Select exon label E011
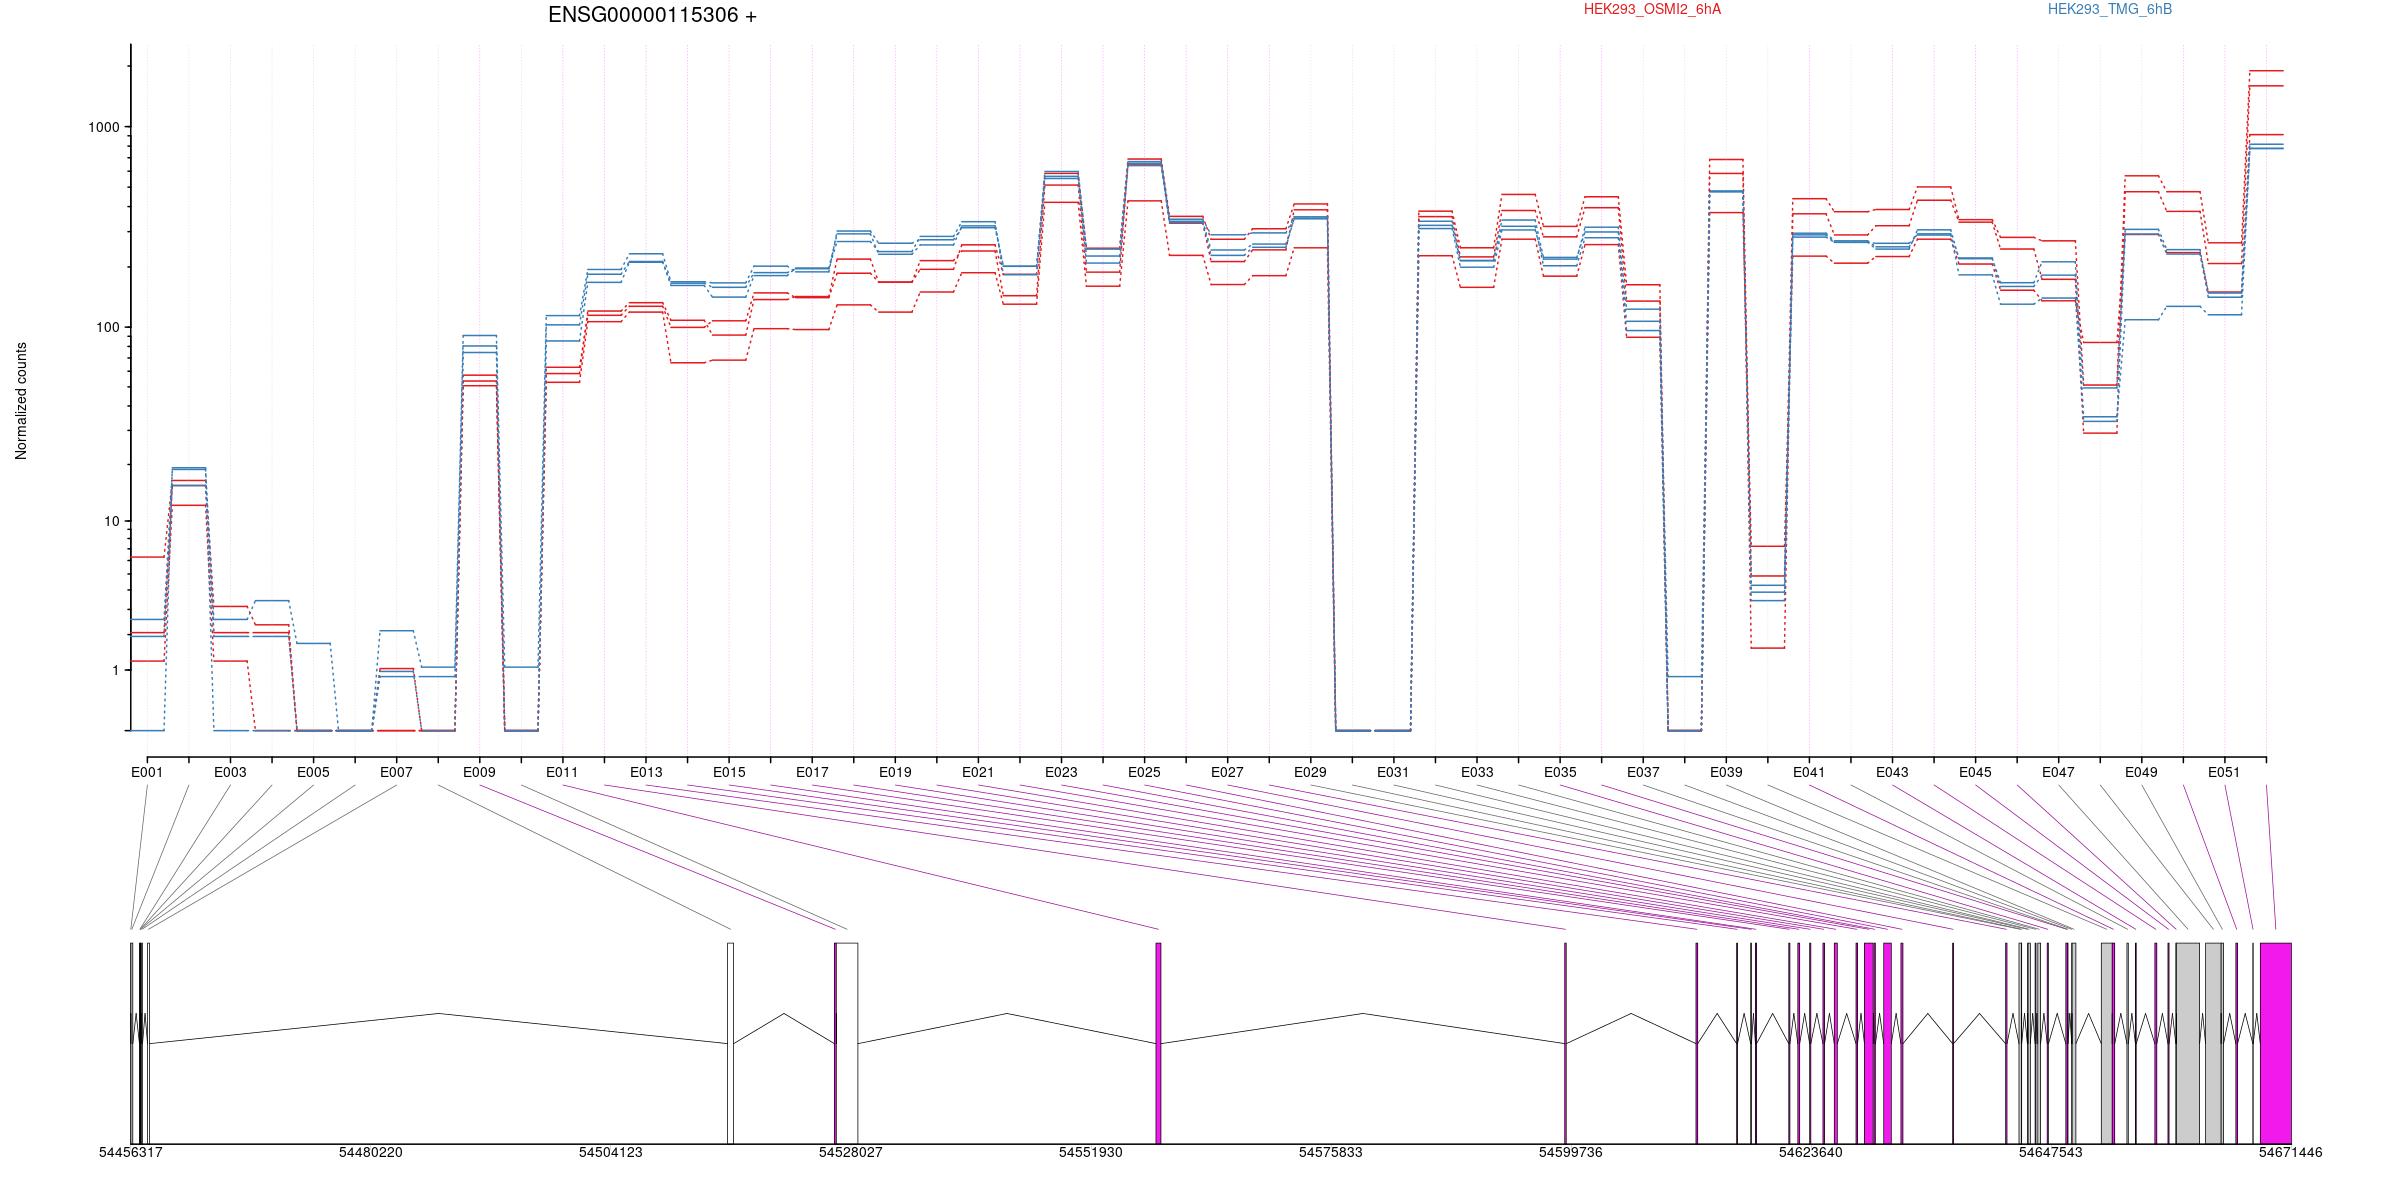The height and width of the screenshot is (1200, 2400). pyautogui.click(x=562, y=772)
